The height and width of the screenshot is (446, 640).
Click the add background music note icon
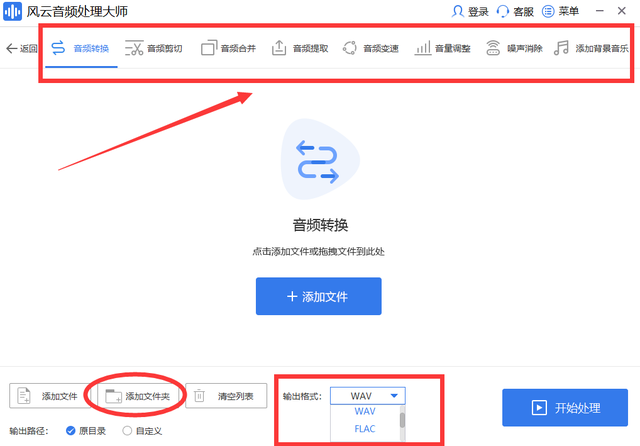(x=561, y=48)
